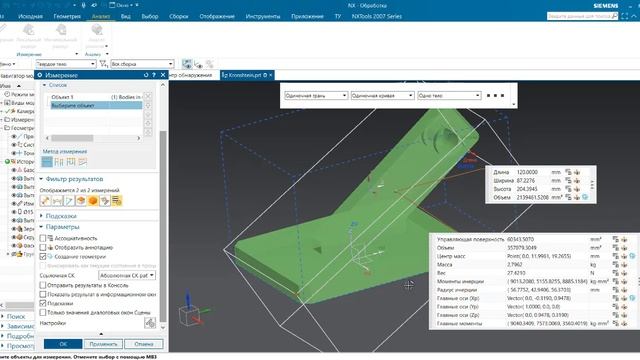Close the measurement dialog
This screenshot has width=640, height=360.
coord(163,75)
